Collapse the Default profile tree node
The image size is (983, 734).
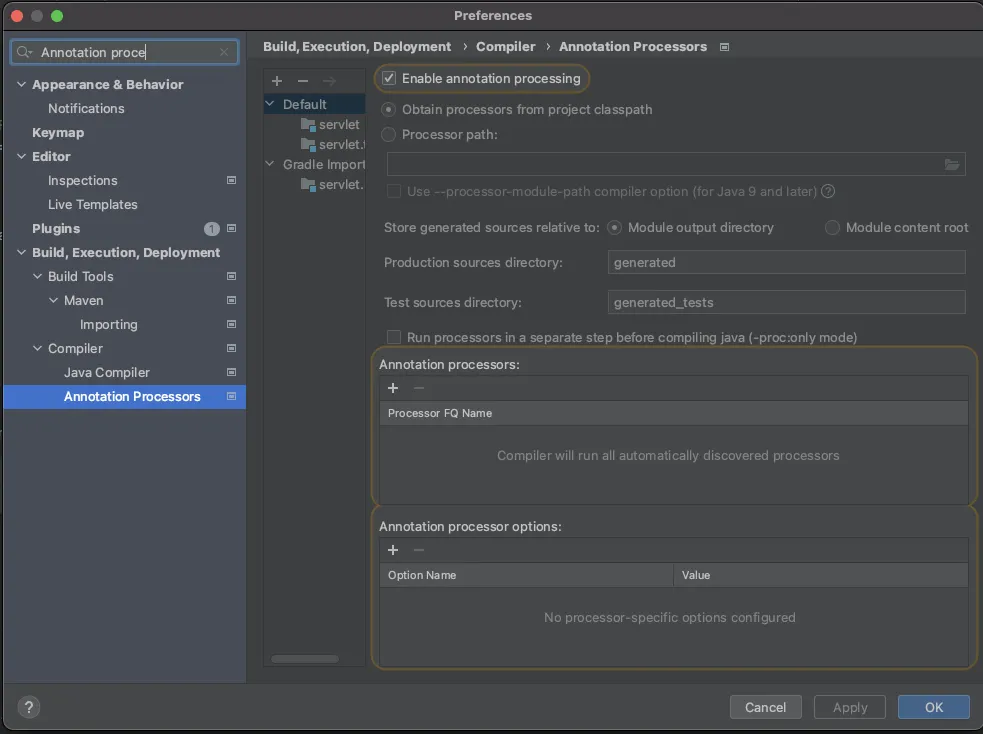pyautogui.click(x=271, y=104)
